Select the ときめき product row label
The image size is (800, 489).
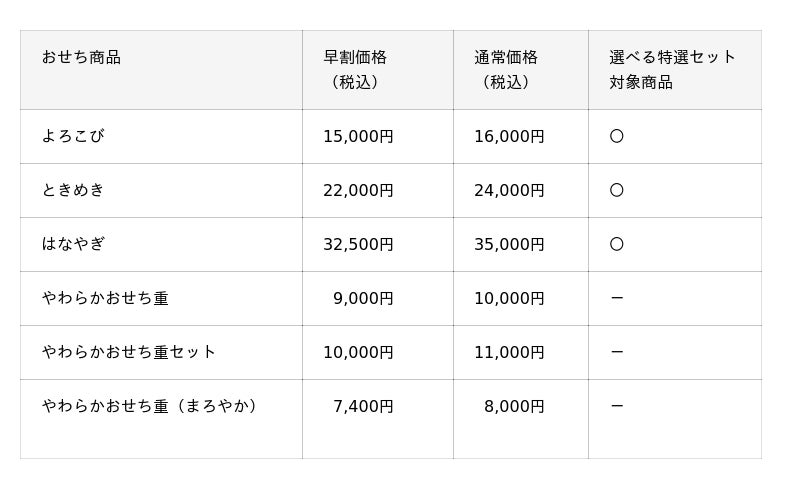coord(73,190)
